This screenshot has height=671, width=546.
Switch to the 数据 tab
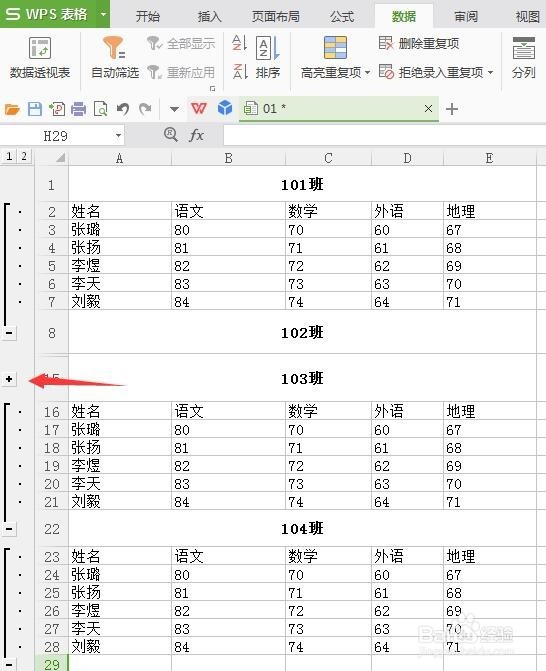(x=404, y=17)
